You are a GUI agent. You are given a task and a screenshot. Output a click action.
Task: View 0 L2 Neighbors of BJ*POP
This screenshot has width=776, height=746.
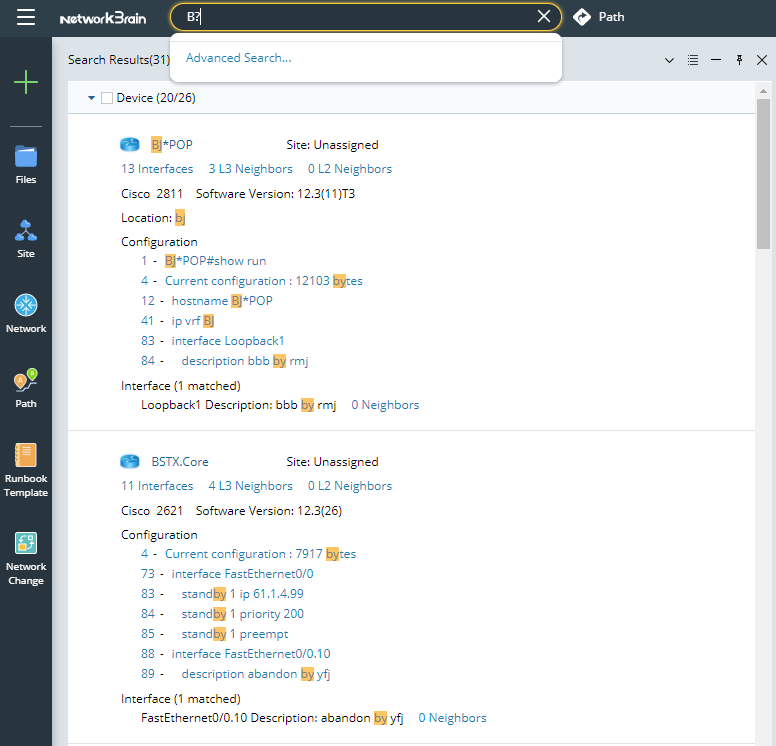tap(350, 169)
